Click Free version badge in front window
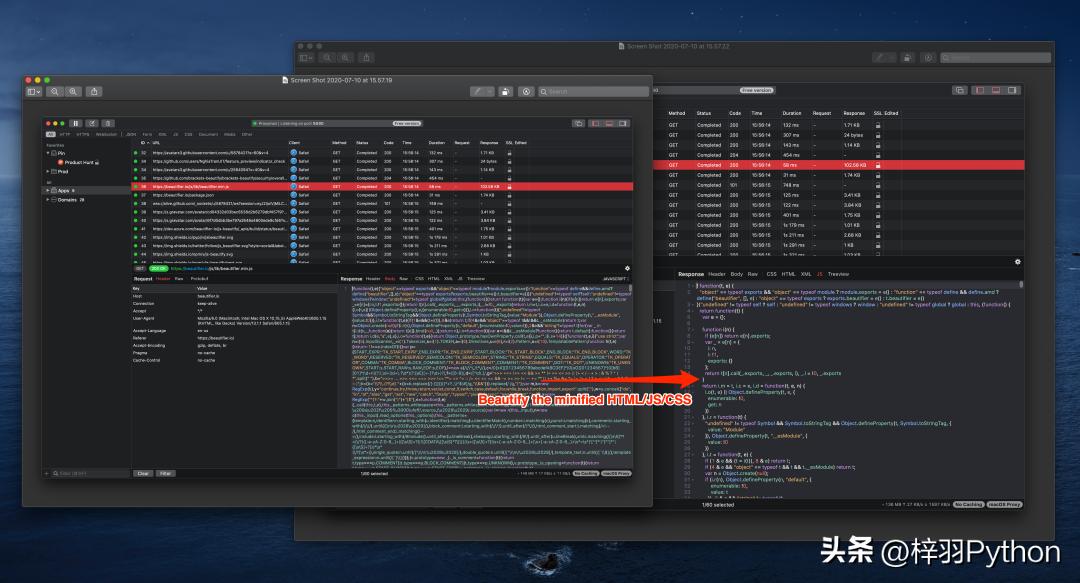The image size is (1080, 583). (406, 123)
